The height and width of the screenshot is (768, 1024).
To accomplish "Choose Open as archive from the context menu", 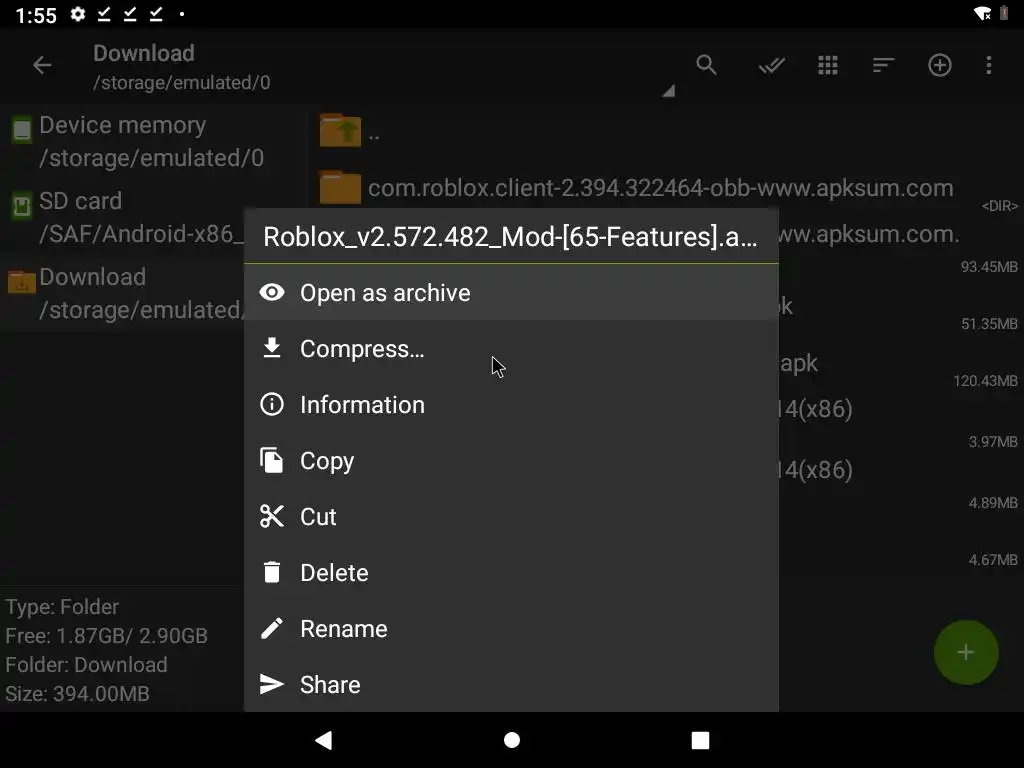I will (x=511, y=293).
